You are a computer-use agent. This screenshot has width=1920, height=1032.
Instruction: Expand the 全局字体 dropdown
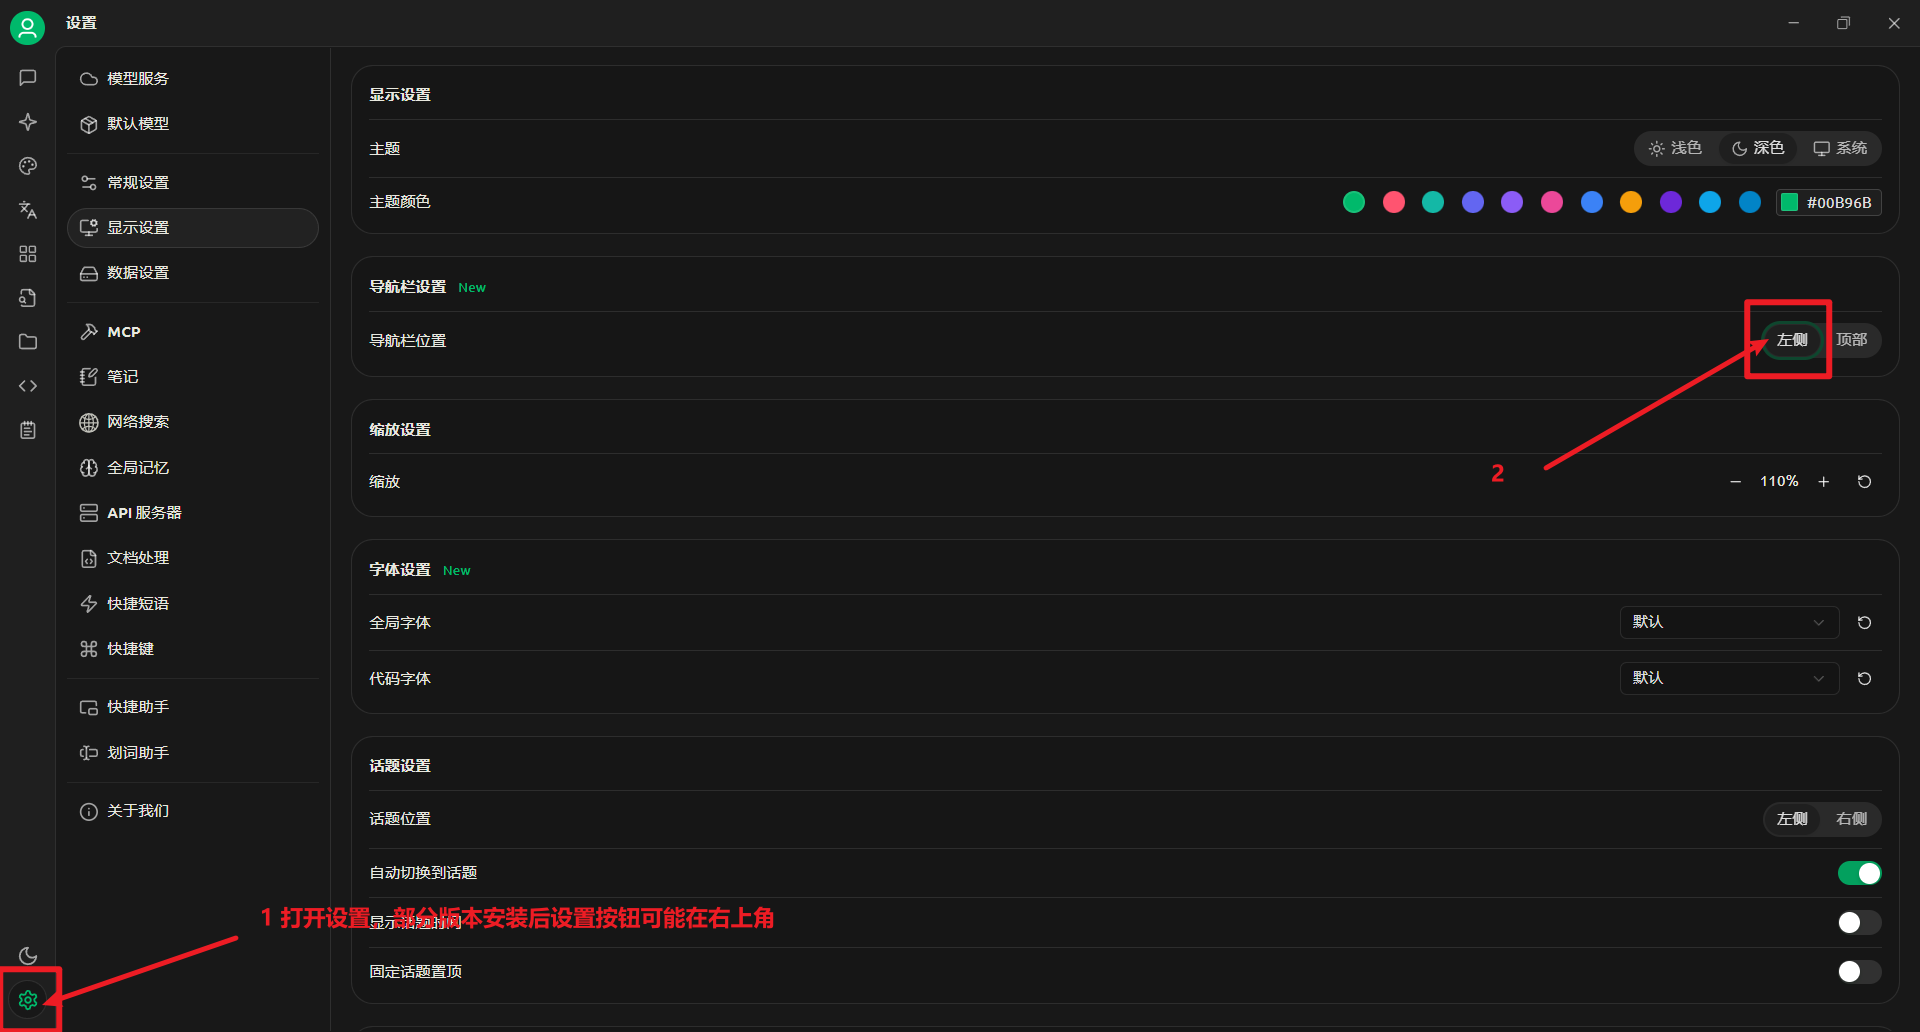click(x=1728, y=622)
